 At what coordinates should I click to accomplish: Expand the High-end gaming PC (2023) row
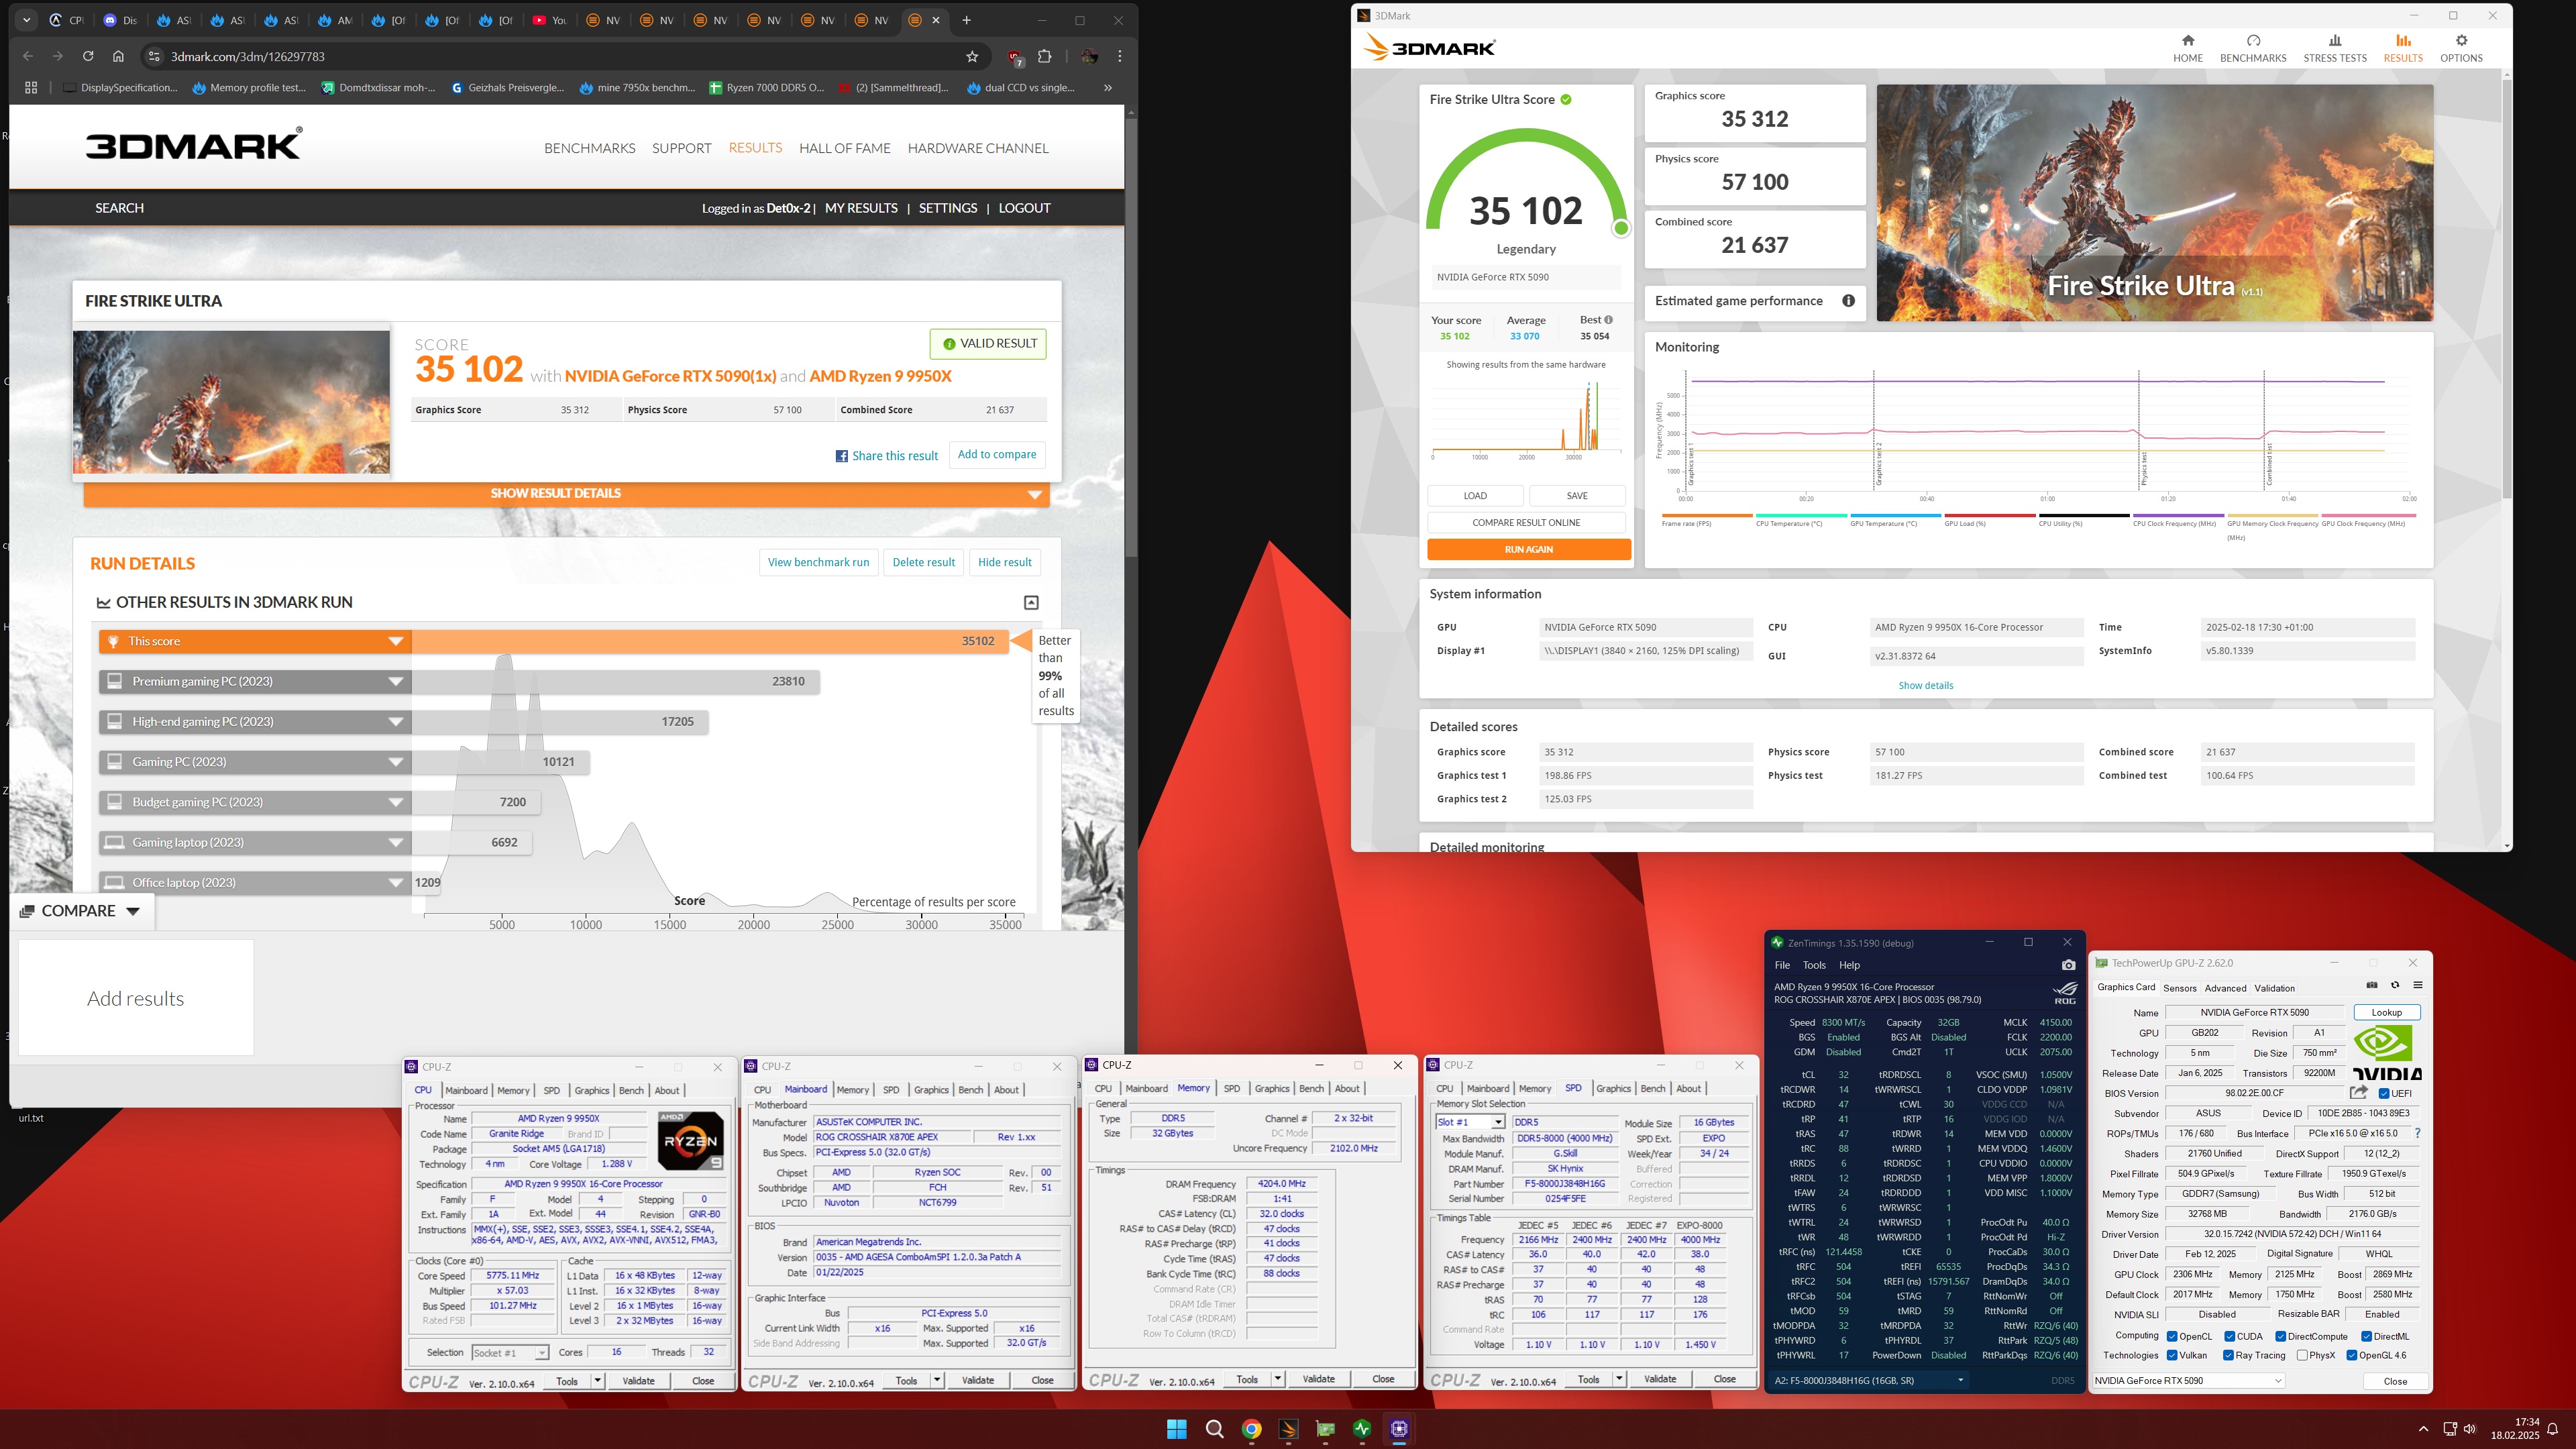[255, 722]
